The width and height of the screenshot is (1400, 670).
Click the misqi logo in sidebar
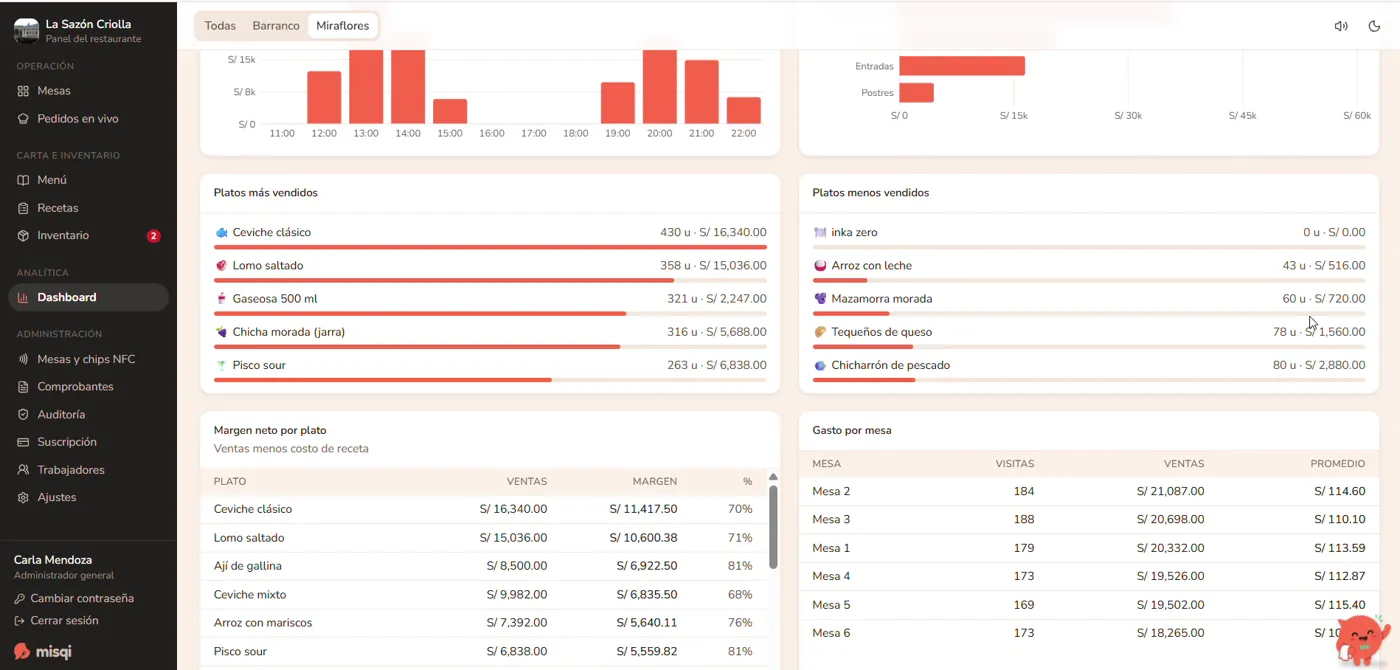43,651
